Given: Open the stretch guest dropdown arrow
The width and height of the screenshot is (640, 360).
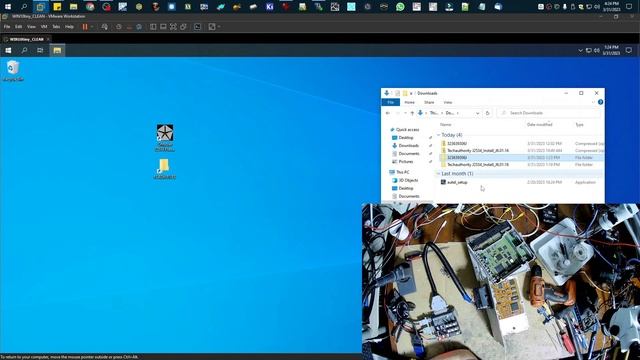Looking at the screenshot, I should tap(219, 27).
